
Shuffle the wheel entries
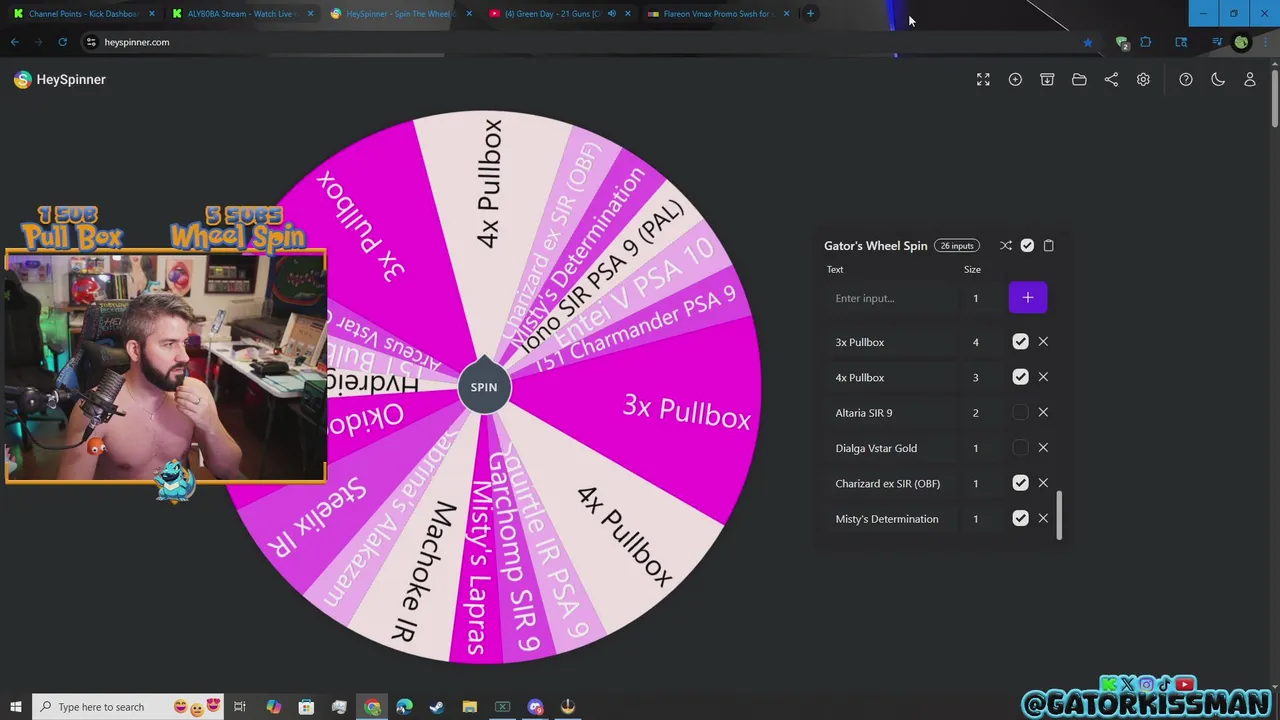1006,246
